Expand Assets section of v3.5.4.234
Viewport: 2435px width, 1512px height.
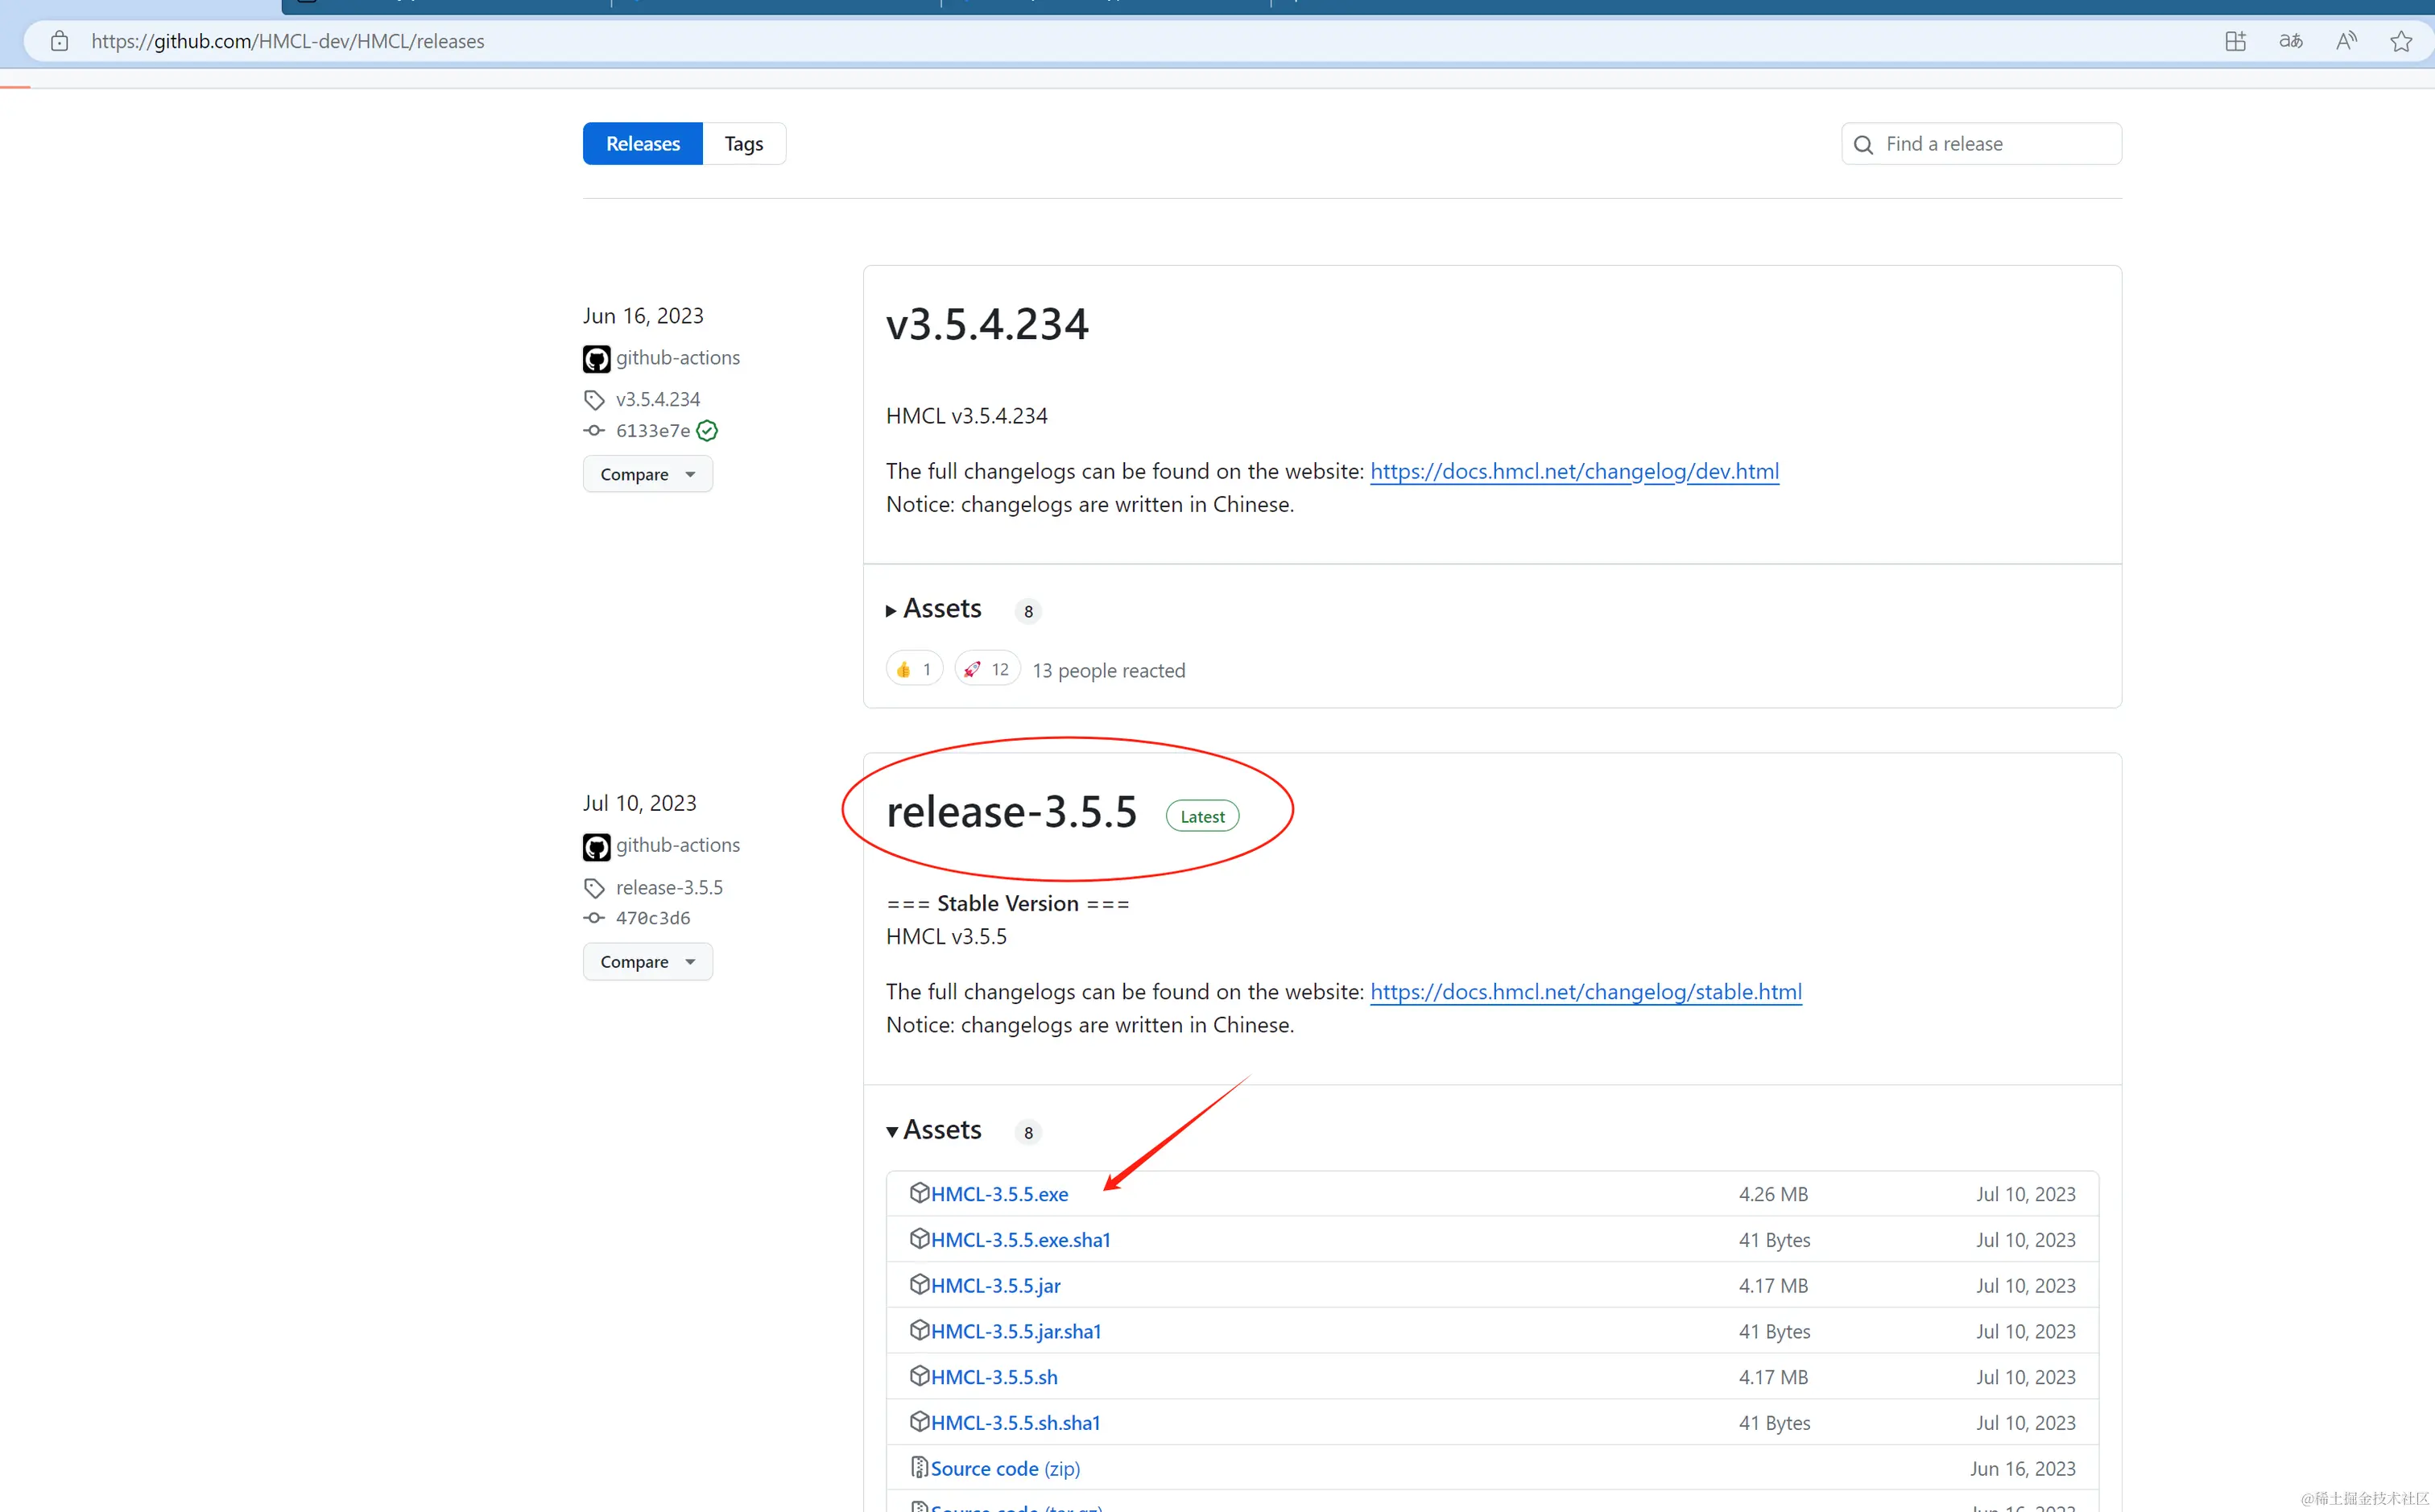934,609
